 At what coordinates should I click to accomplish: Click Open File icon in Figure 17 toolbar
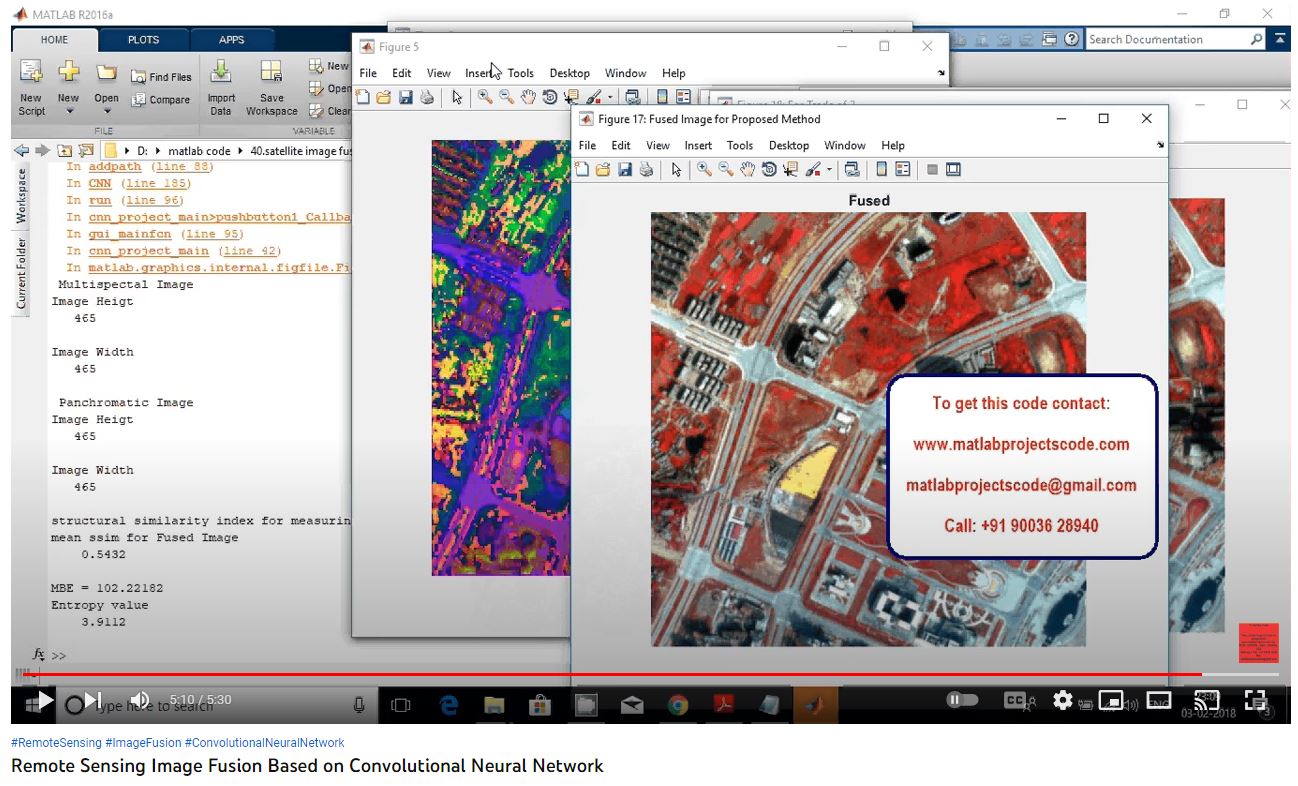click(x=603, y=170)
